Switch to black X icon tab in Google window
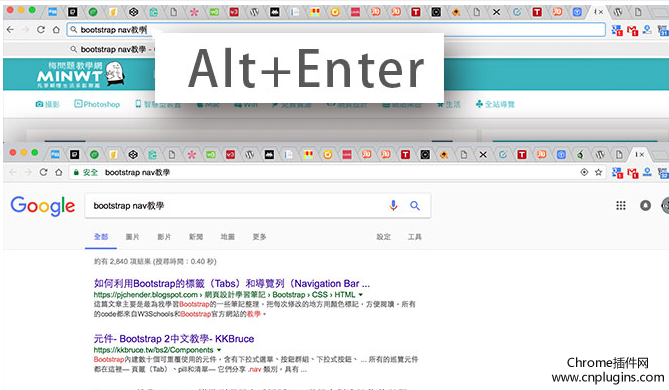This screenshot has height=390, width=669. point(483,154)
